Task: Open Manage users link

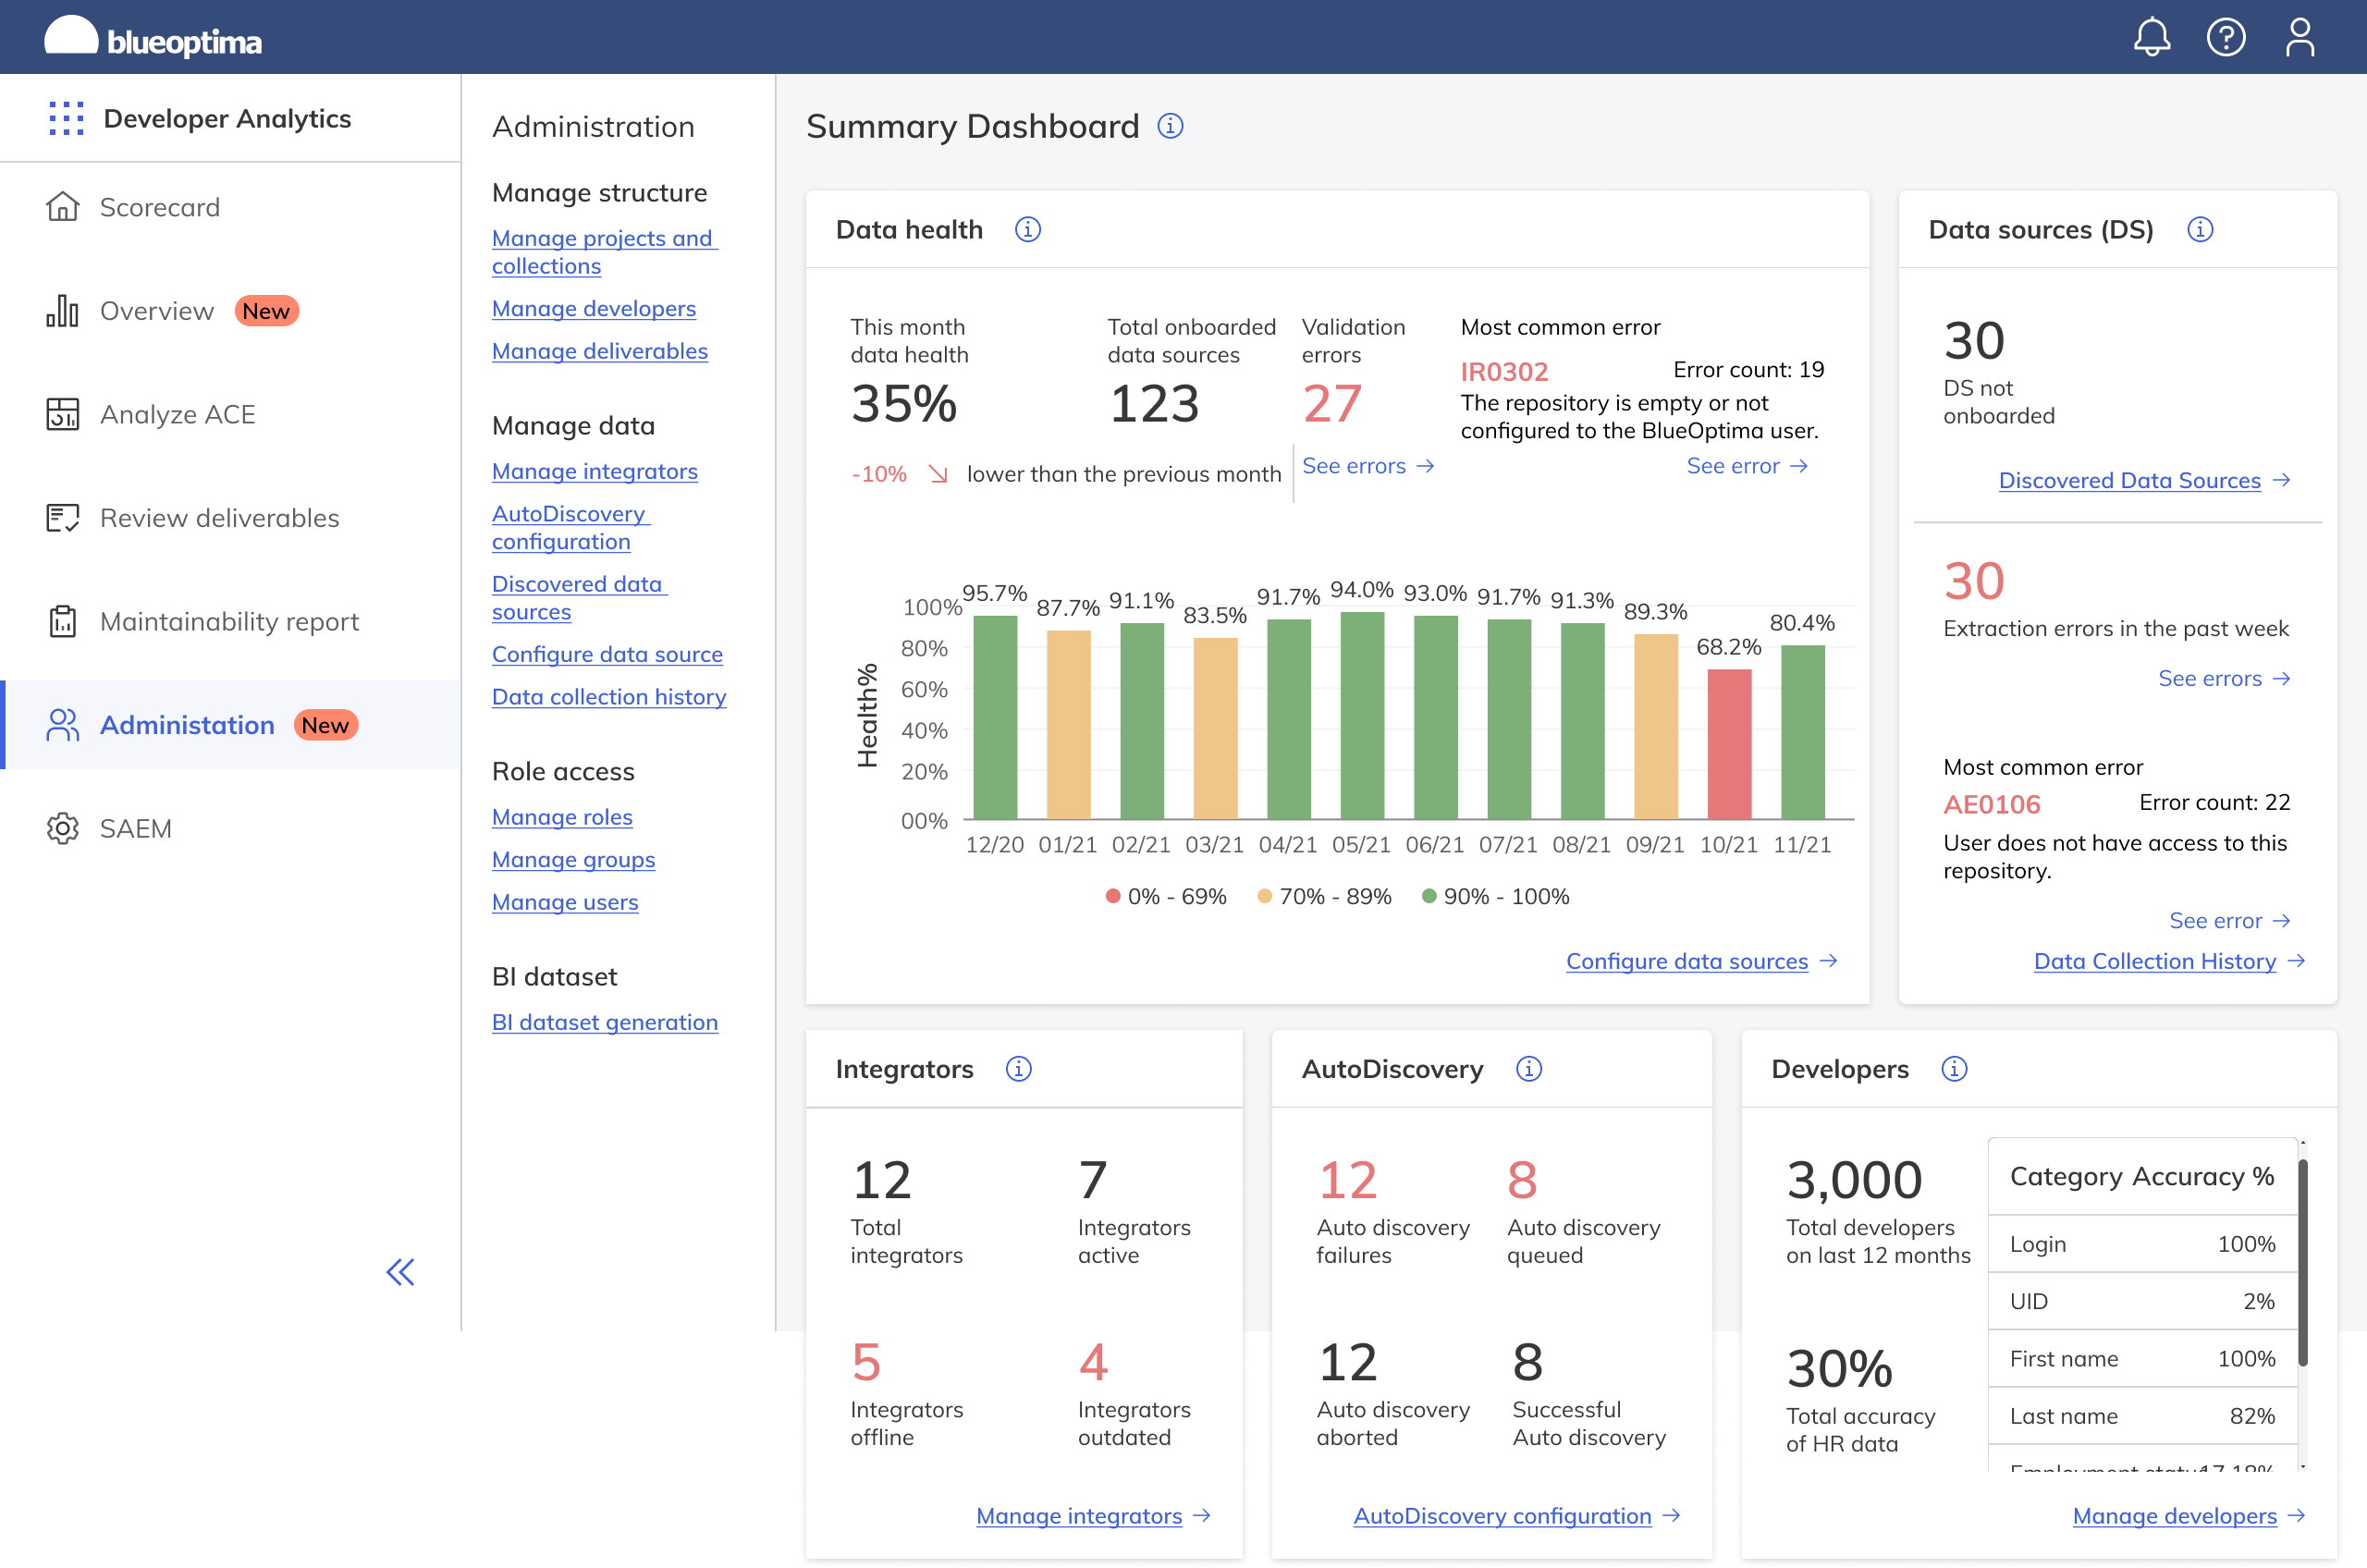Action: pyautogui.click(x=564, y=902)
